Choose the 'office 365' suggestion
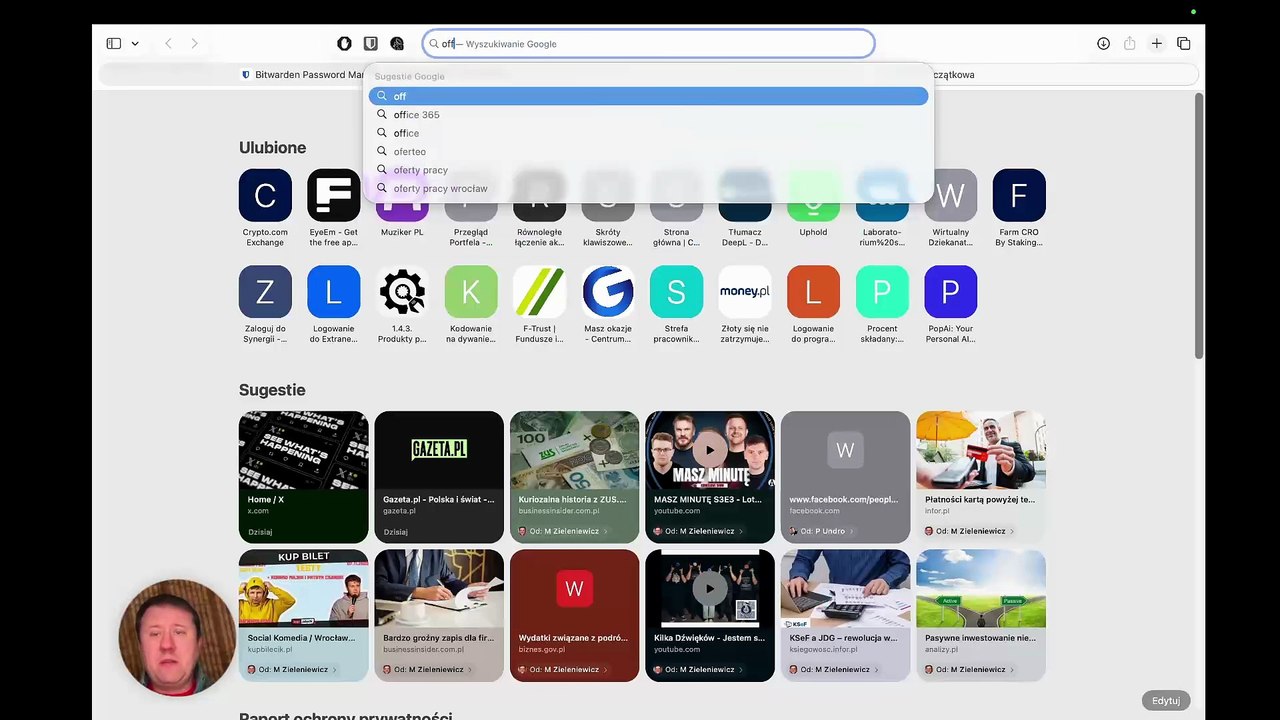The width and height of the screenshot is (1280, 720). click(648, 115)
